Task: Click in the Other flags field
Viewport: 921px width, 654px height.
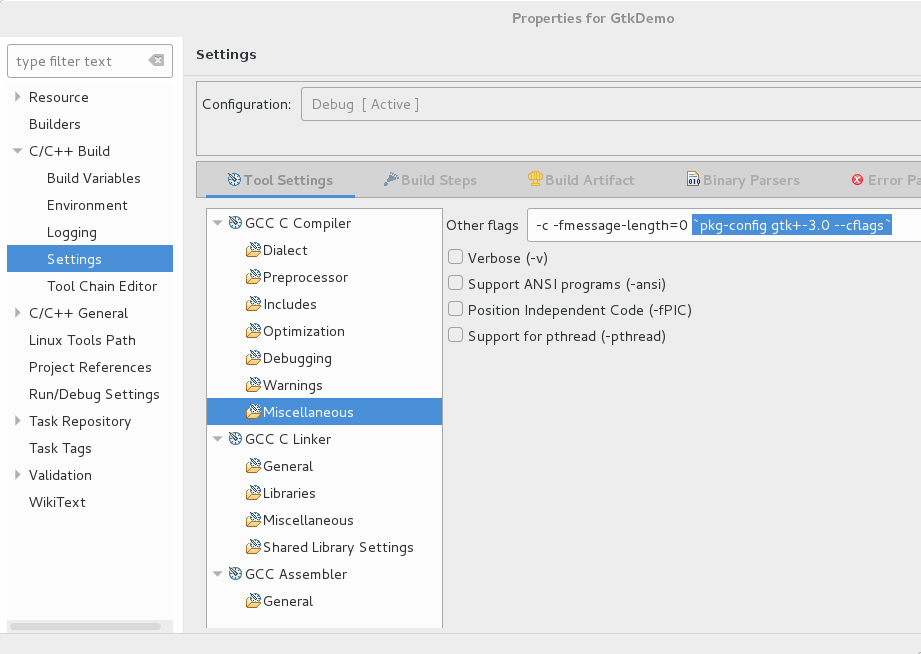Action: tap(724, 225)
